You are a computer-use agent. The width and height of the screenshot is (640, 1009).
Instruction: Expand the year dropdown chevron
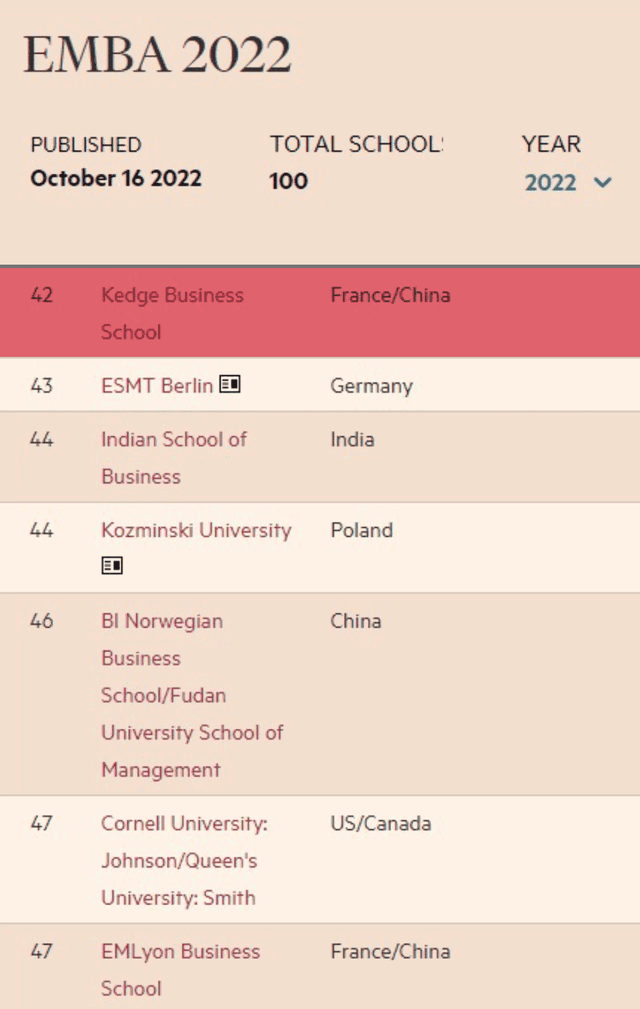pos(603,182)
